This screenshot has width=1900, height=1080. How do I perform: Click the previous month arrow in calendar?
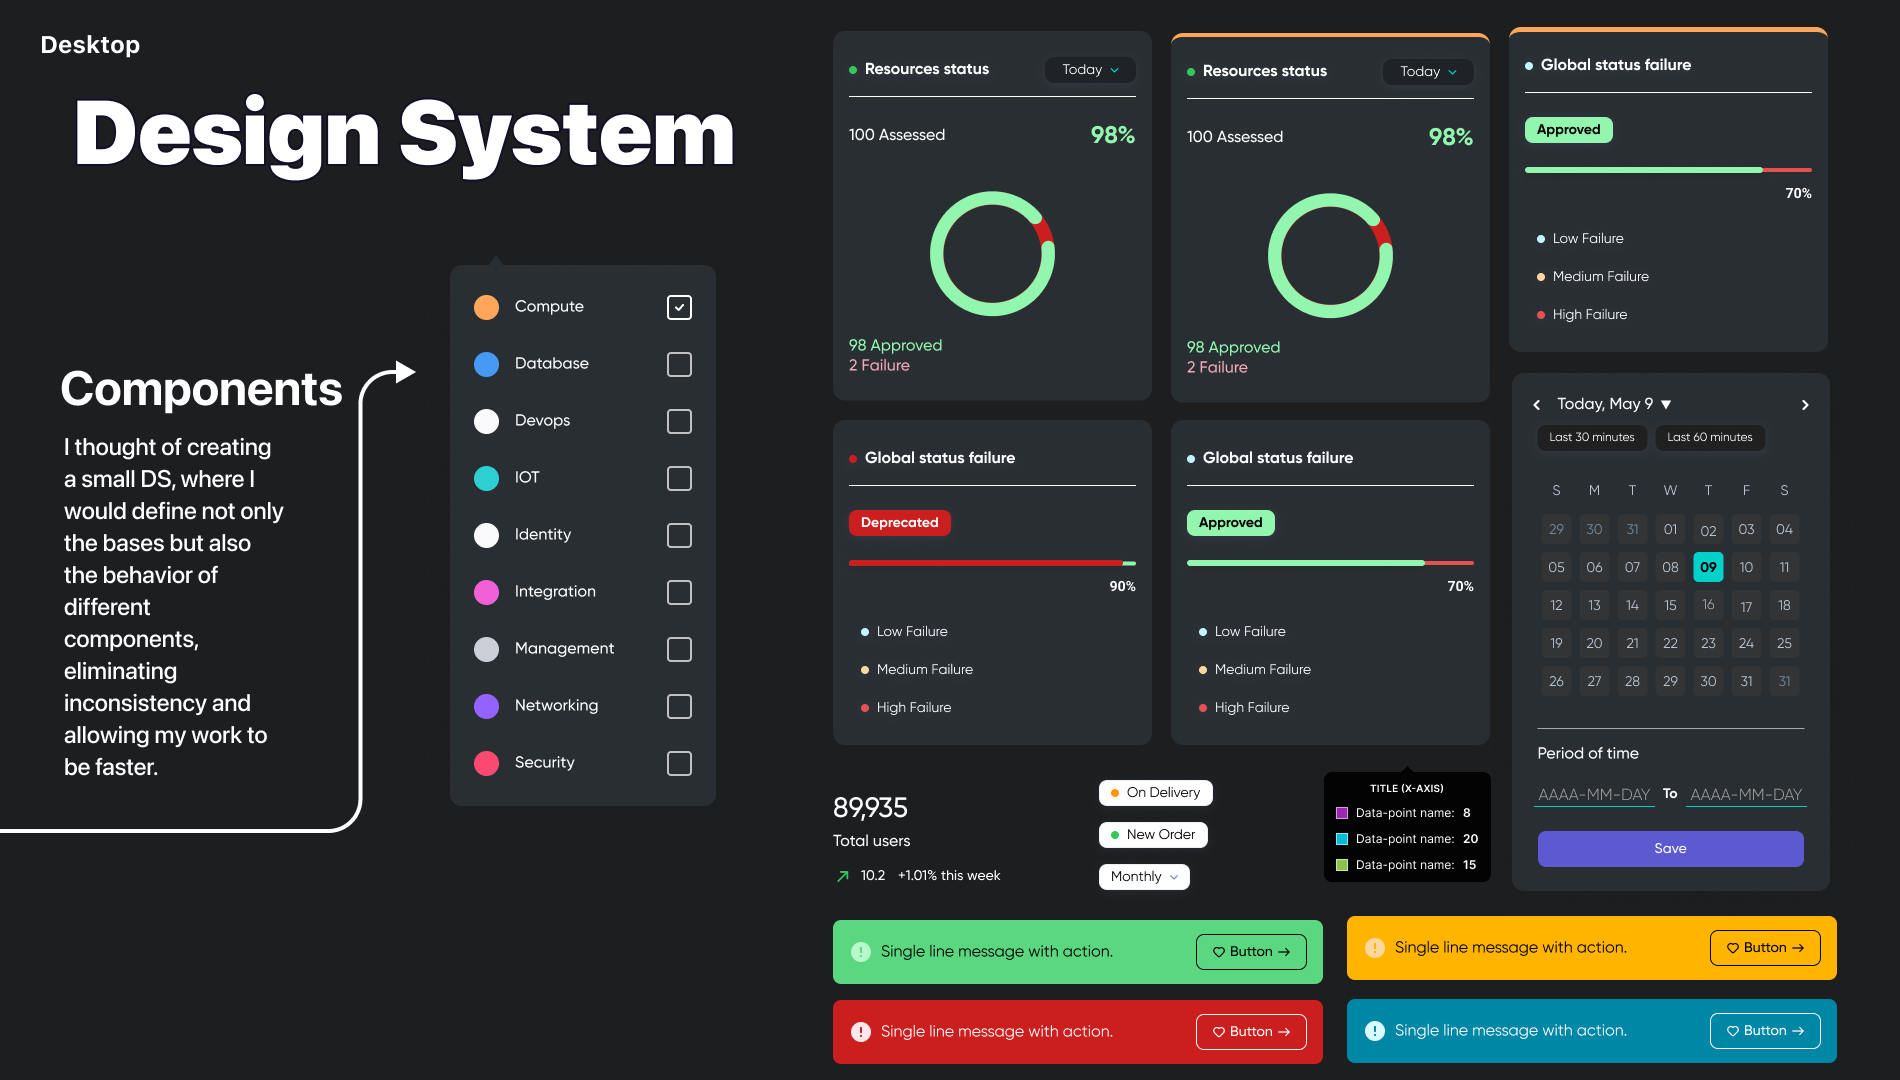coord(1537,405)
